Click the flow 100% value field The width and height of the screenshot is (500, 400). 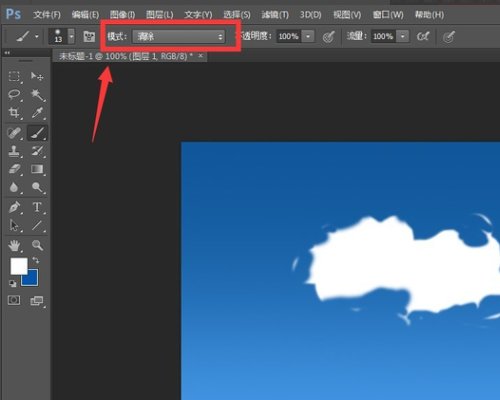[384, 36]
